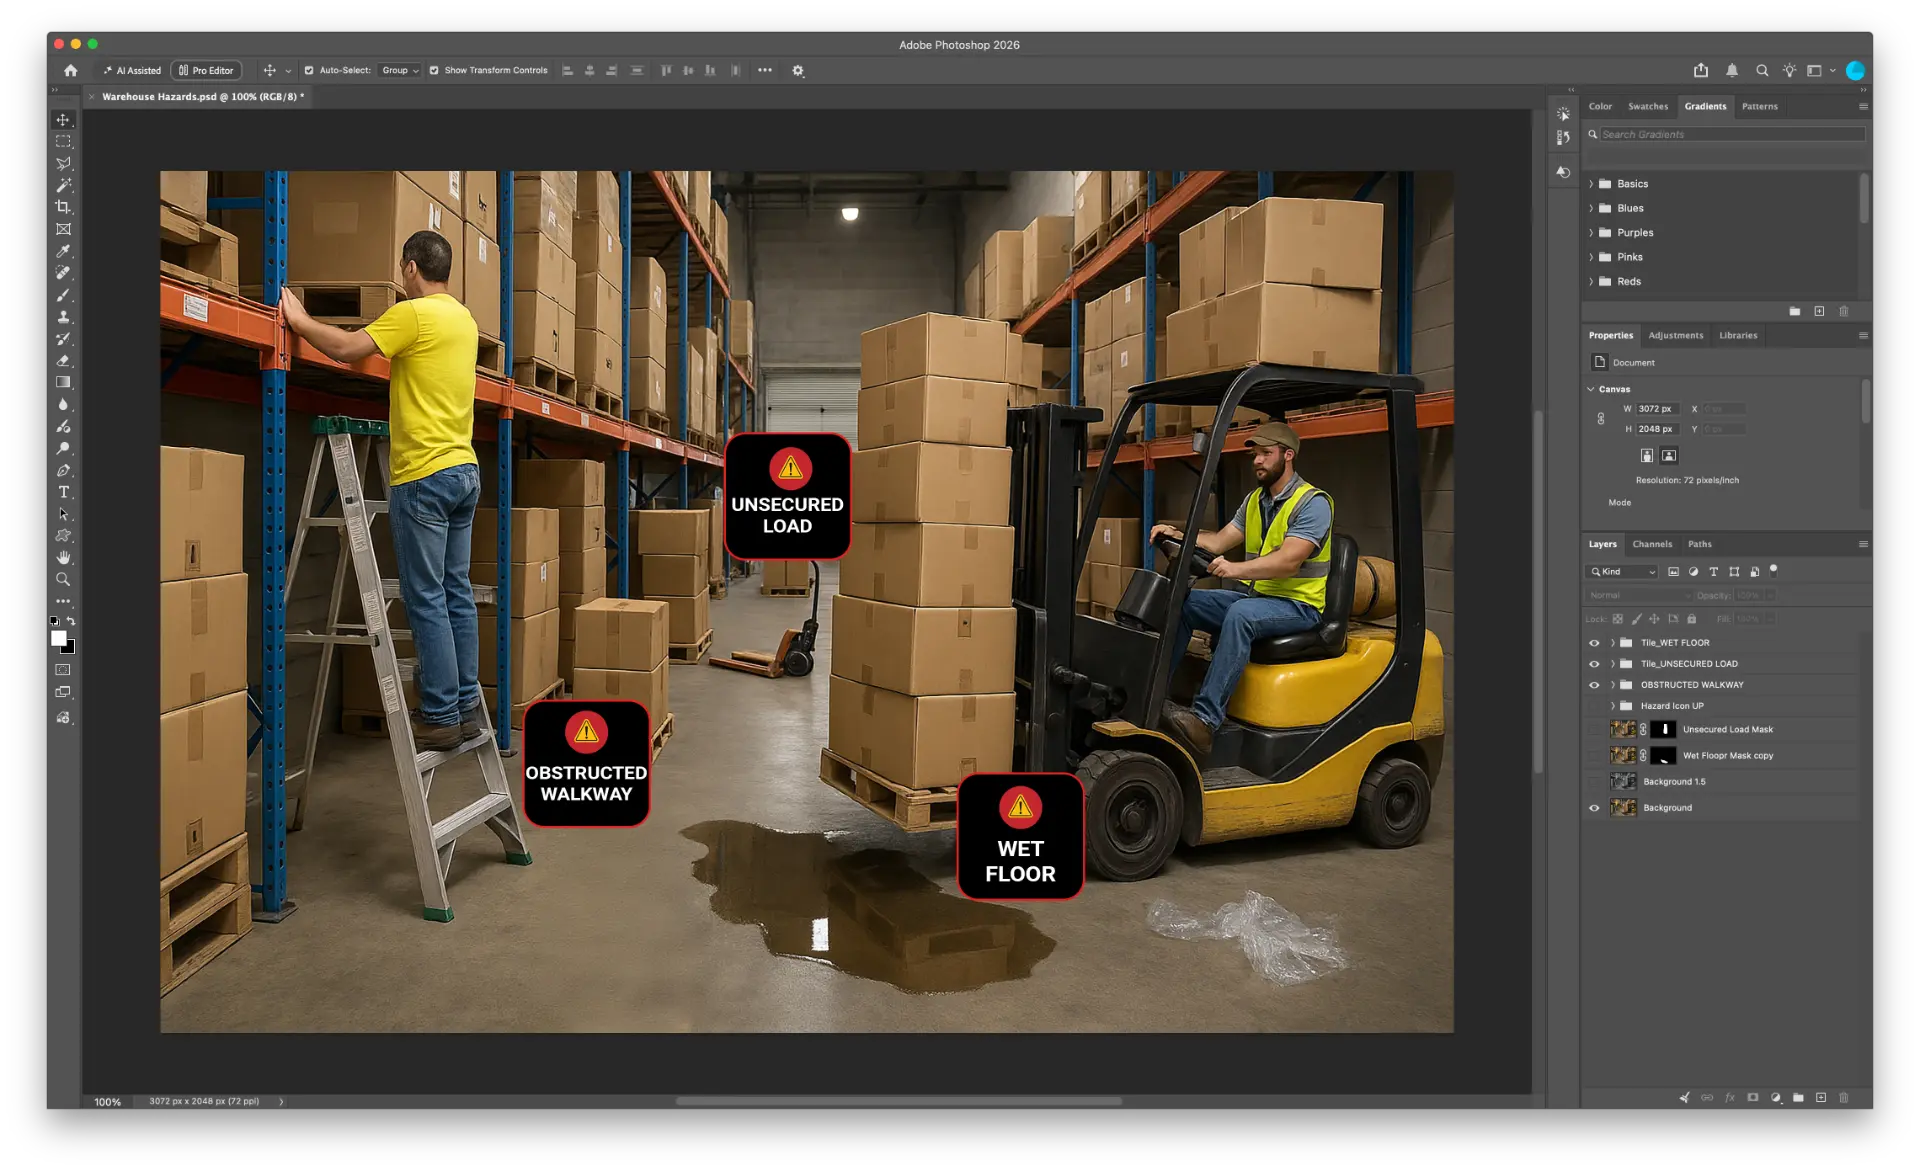Select the Pen tool

pos(63,470)
